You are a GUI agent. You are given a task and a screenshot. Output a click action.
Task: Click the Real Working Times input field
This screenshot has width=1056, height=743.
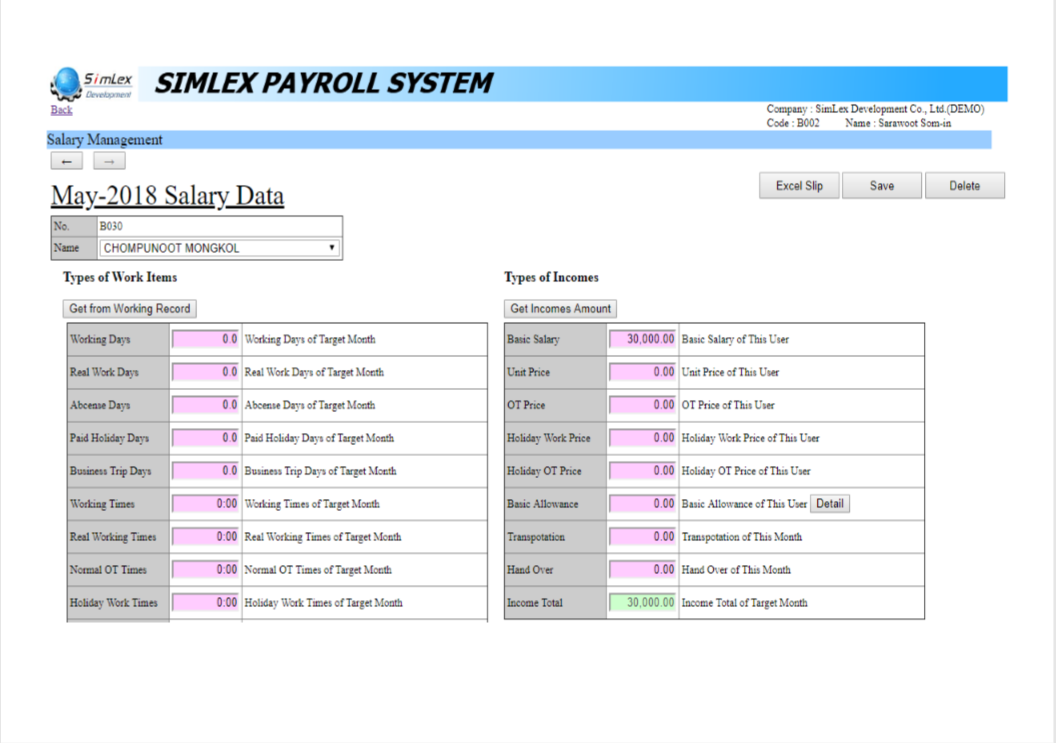205,537
